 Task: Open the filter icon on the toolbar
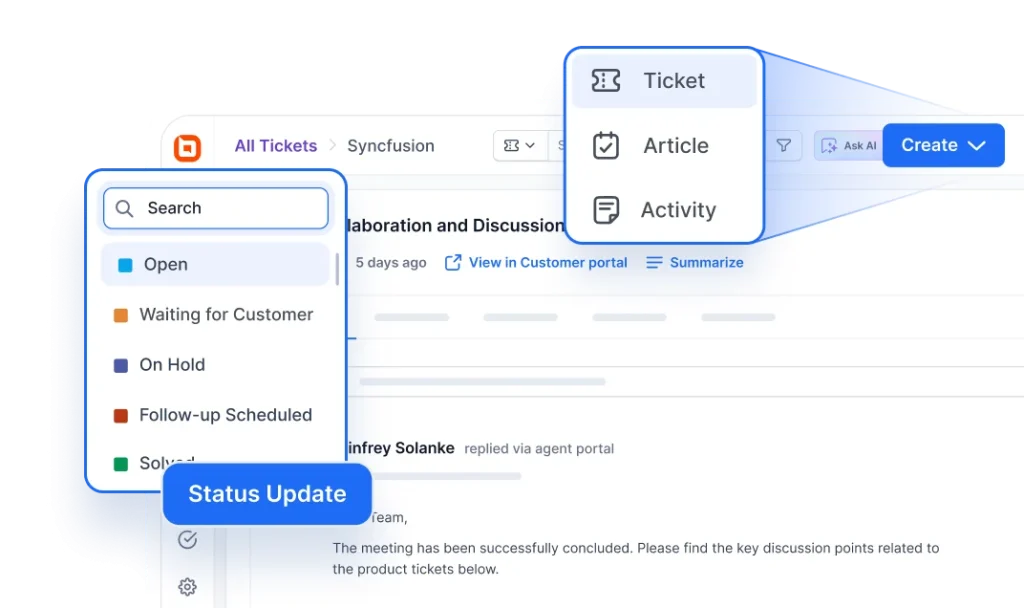click(x=784, y=145)
